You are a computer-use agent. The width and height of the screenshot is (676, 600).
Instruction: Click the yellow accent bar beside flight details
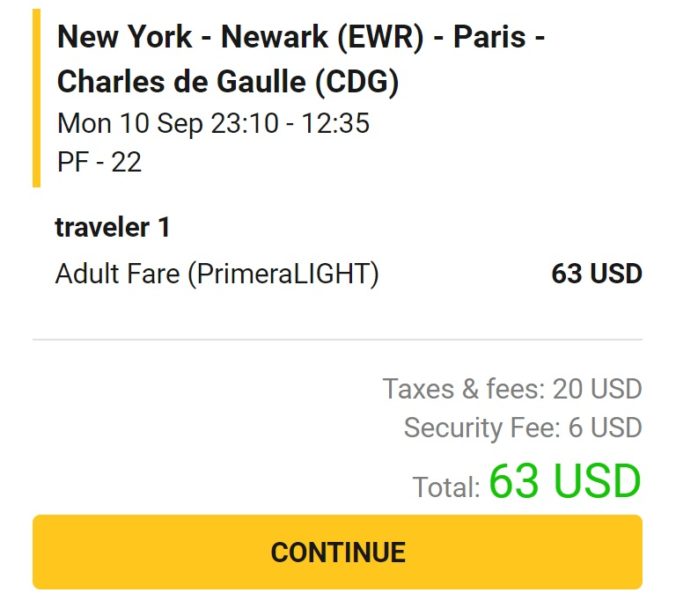(x=36, y=98)
